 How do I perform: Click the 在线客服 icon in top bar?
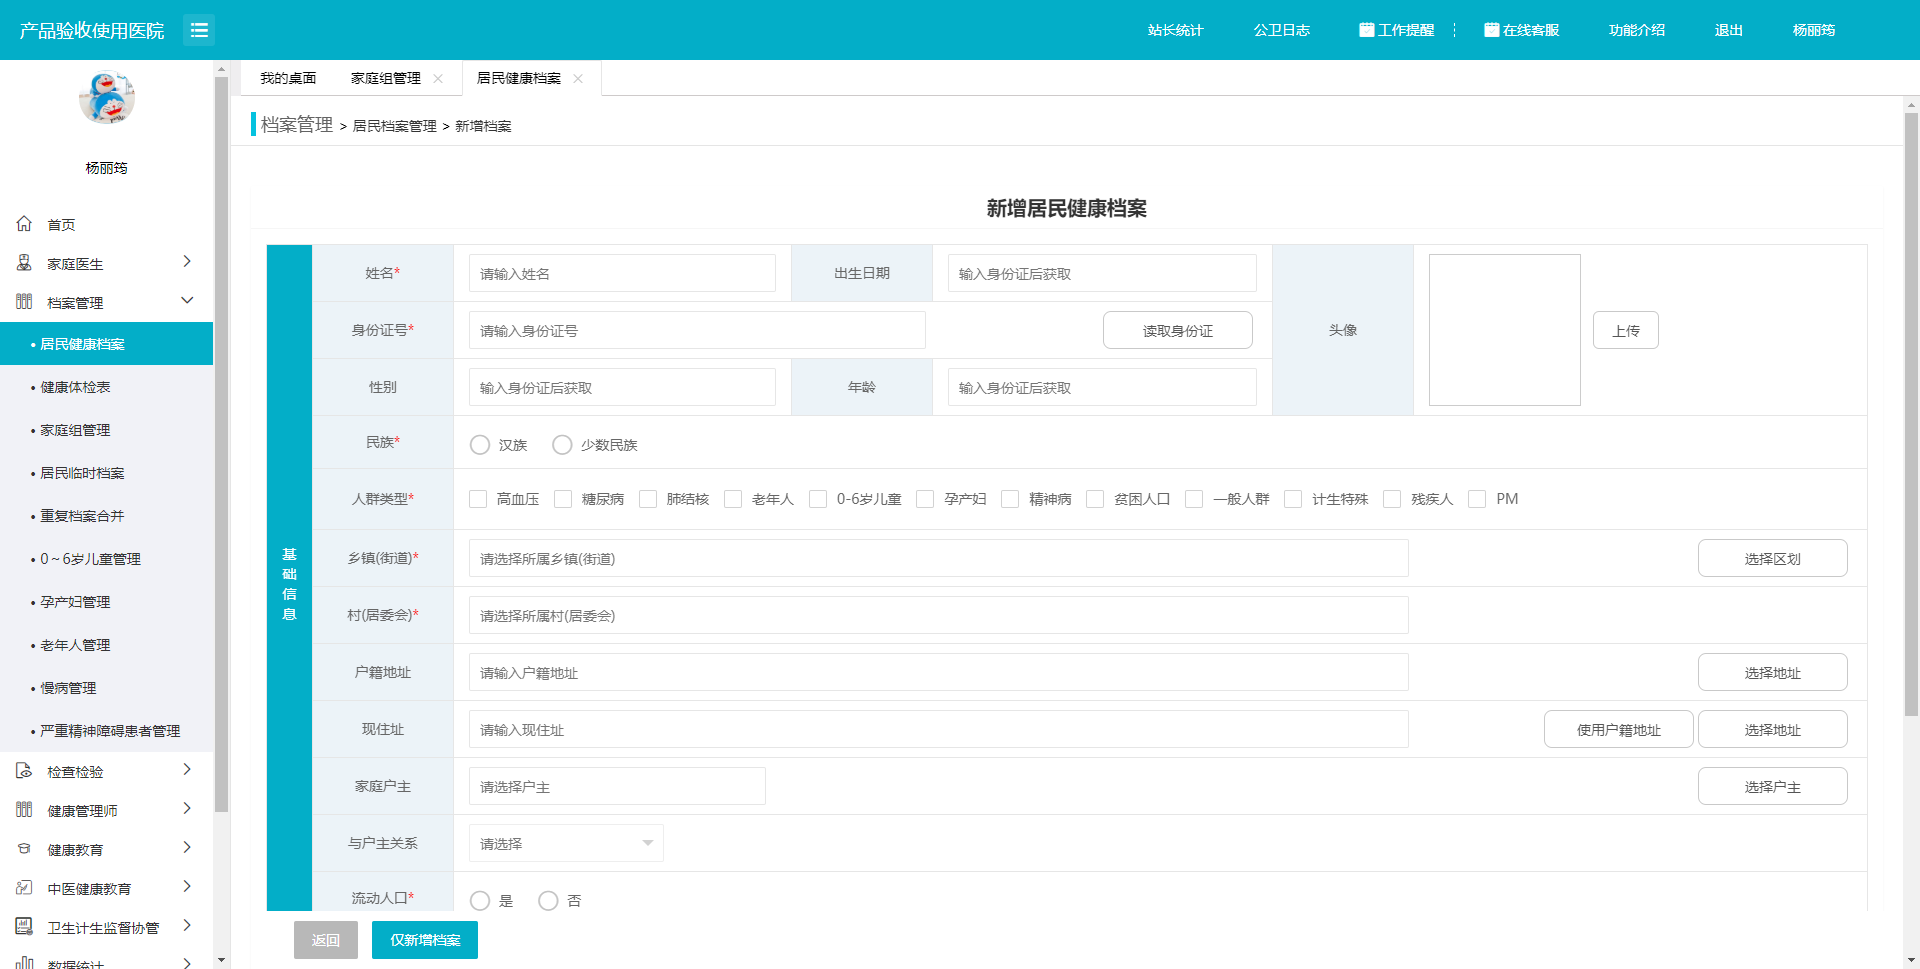[x=1491, y=30]
